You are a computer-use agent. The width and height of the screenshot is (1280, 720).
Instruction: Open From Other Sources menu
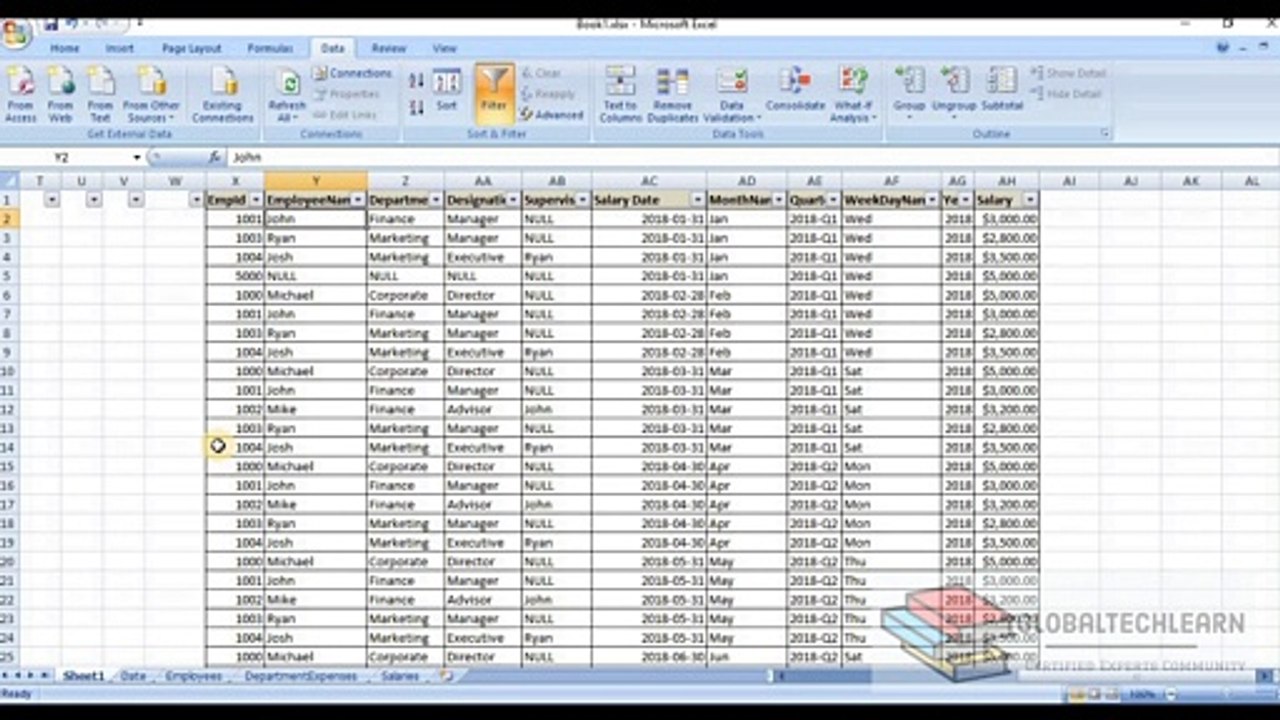click(x=152, y=95)
